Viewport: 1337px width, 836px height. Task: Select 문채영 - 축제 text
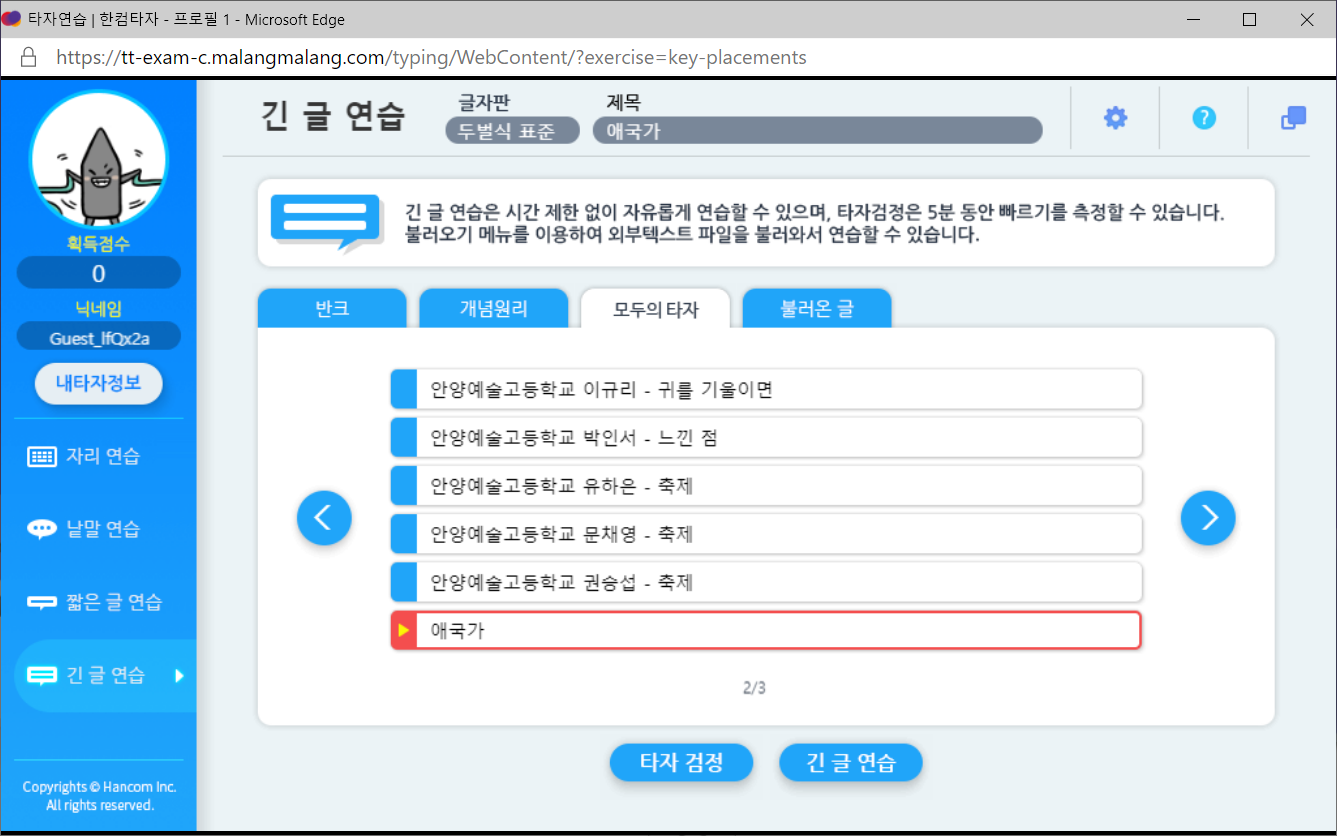(x=766, y=534)
